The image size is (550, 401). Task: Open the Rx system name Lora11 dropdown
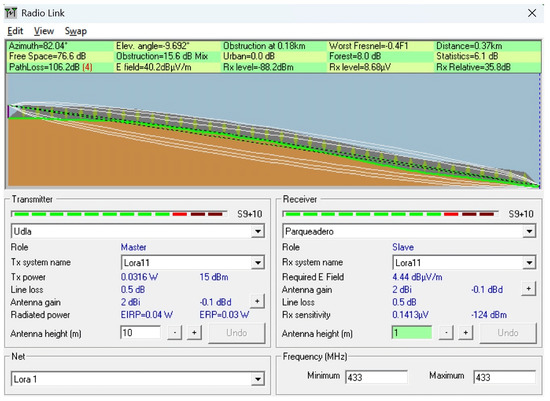pos(529,263)
